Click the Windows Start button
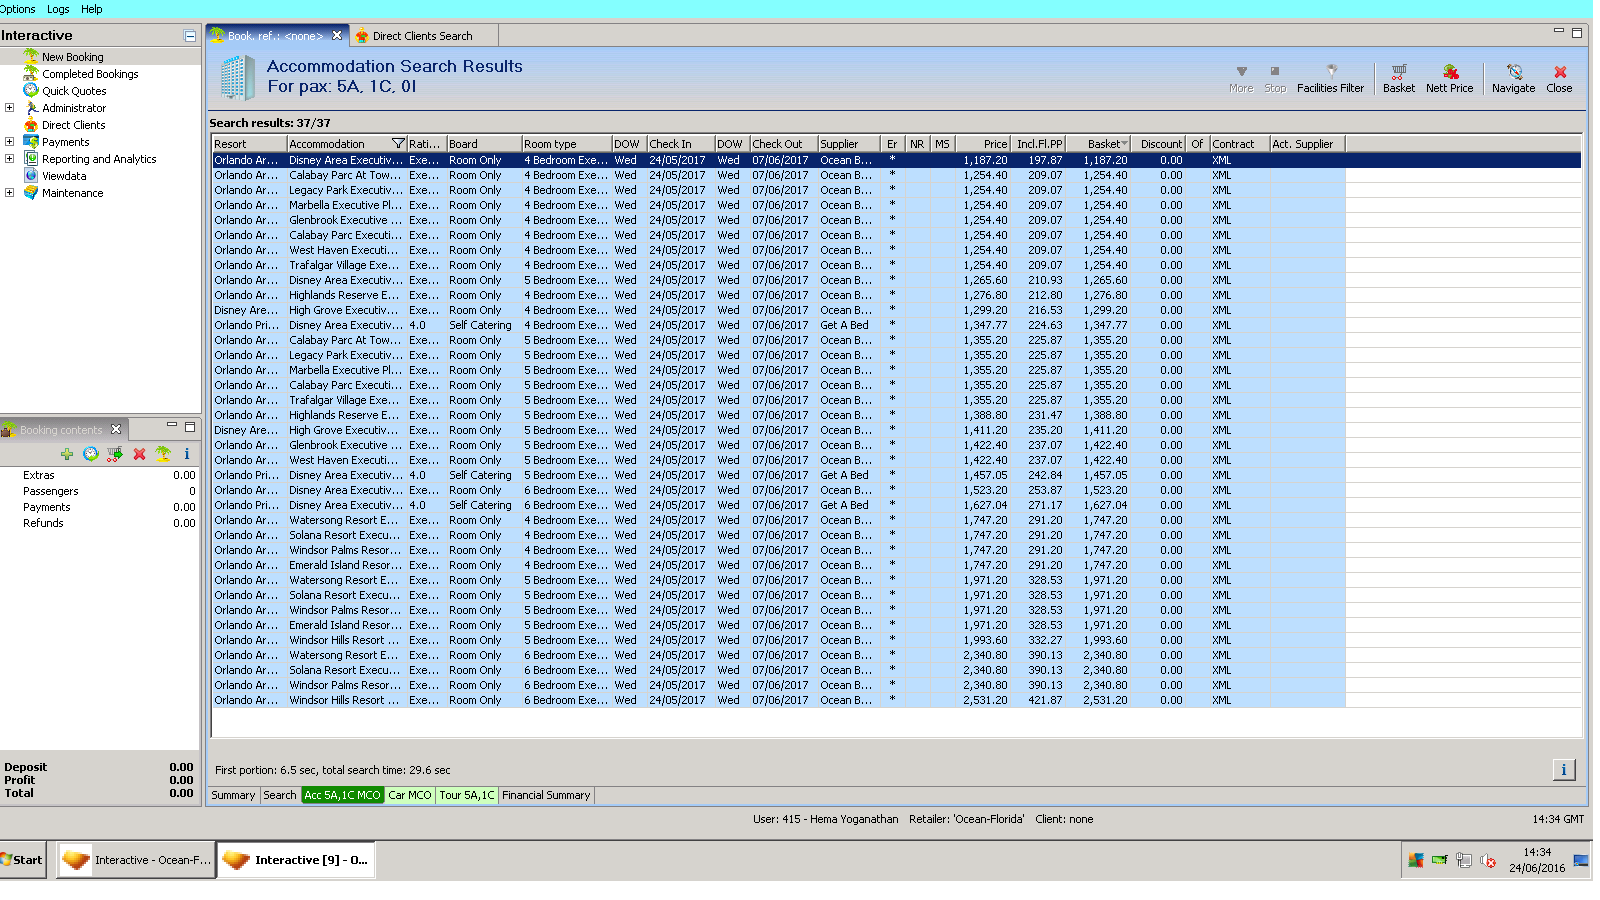The image size is (1600, 900). (22, 860)
